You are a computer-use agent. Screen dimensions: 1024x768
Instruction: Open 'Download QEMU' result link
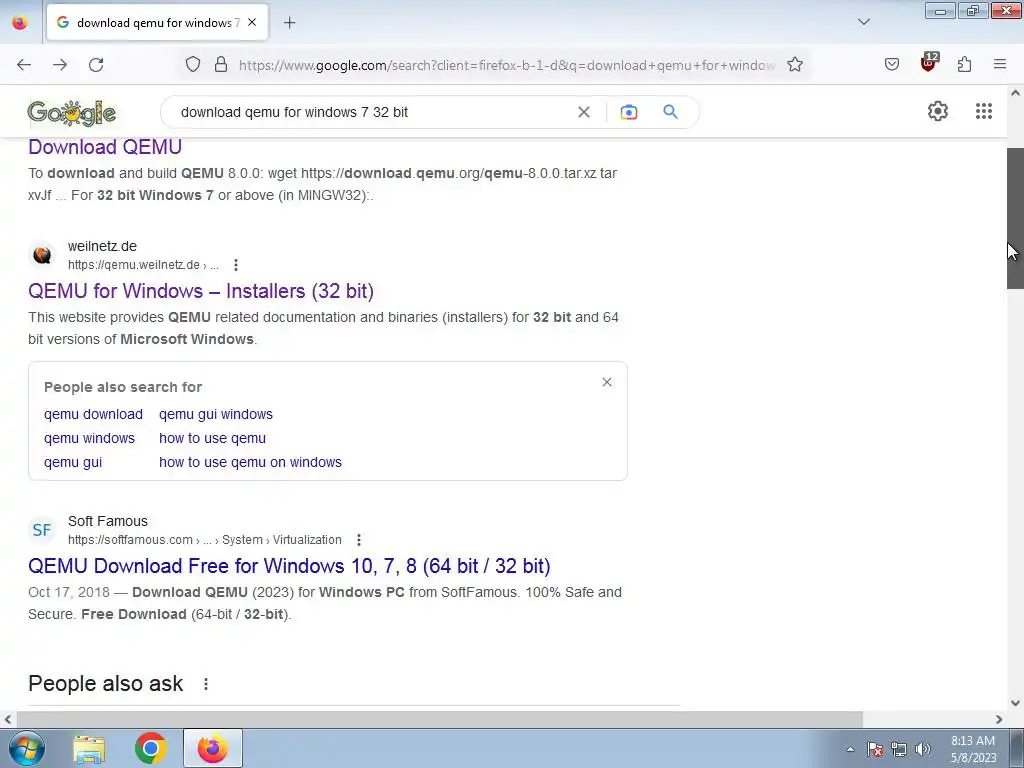(x=105, y=147)
